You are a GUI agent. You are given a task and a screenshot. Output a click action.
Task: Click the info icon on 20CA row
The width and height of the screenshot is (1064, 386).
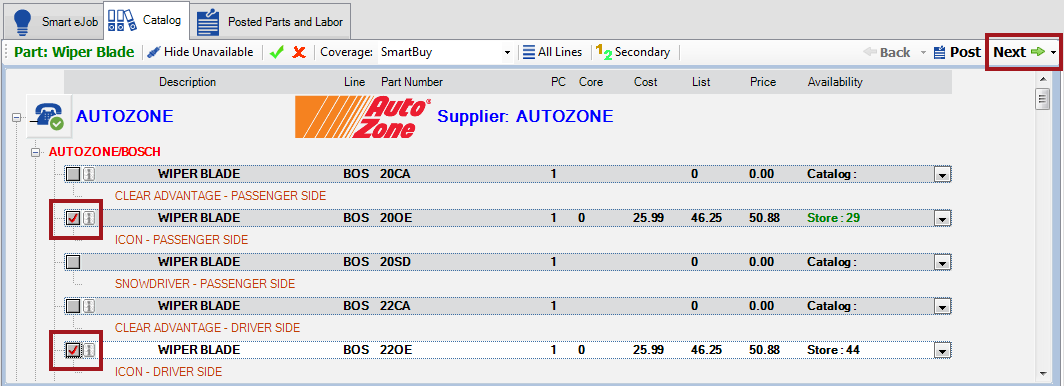coord(89,174)
